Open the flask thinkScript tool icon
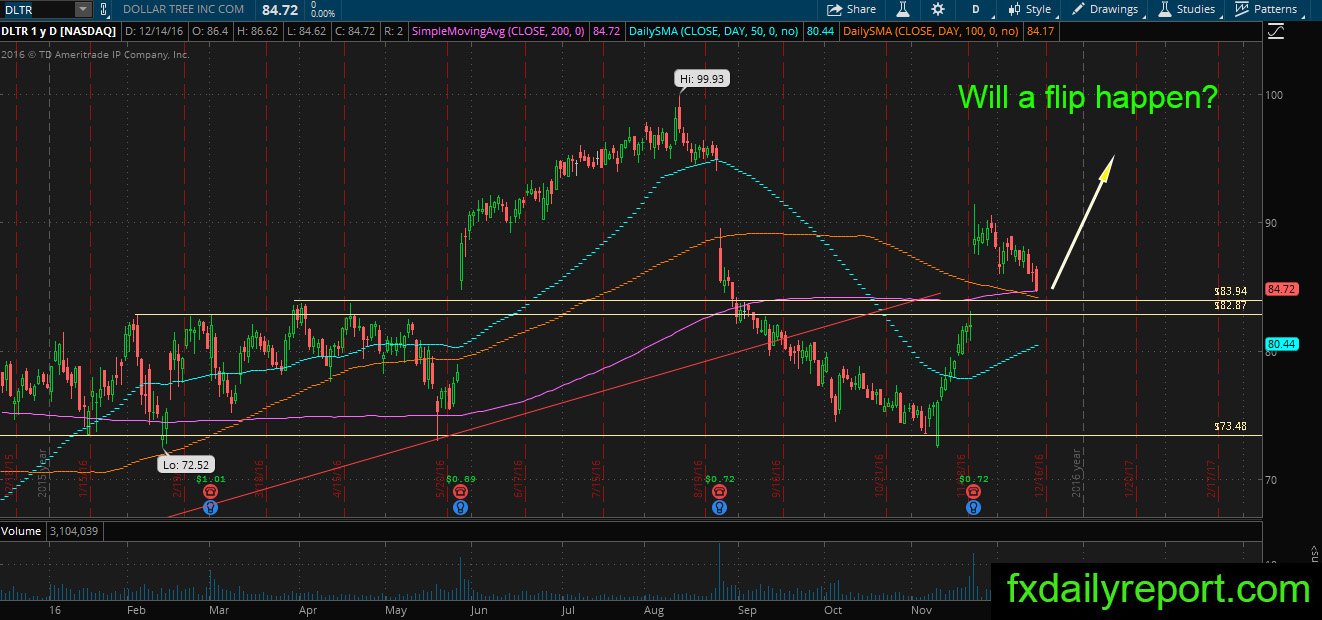This screenshot has width=1322, height=620. [902, 9]
